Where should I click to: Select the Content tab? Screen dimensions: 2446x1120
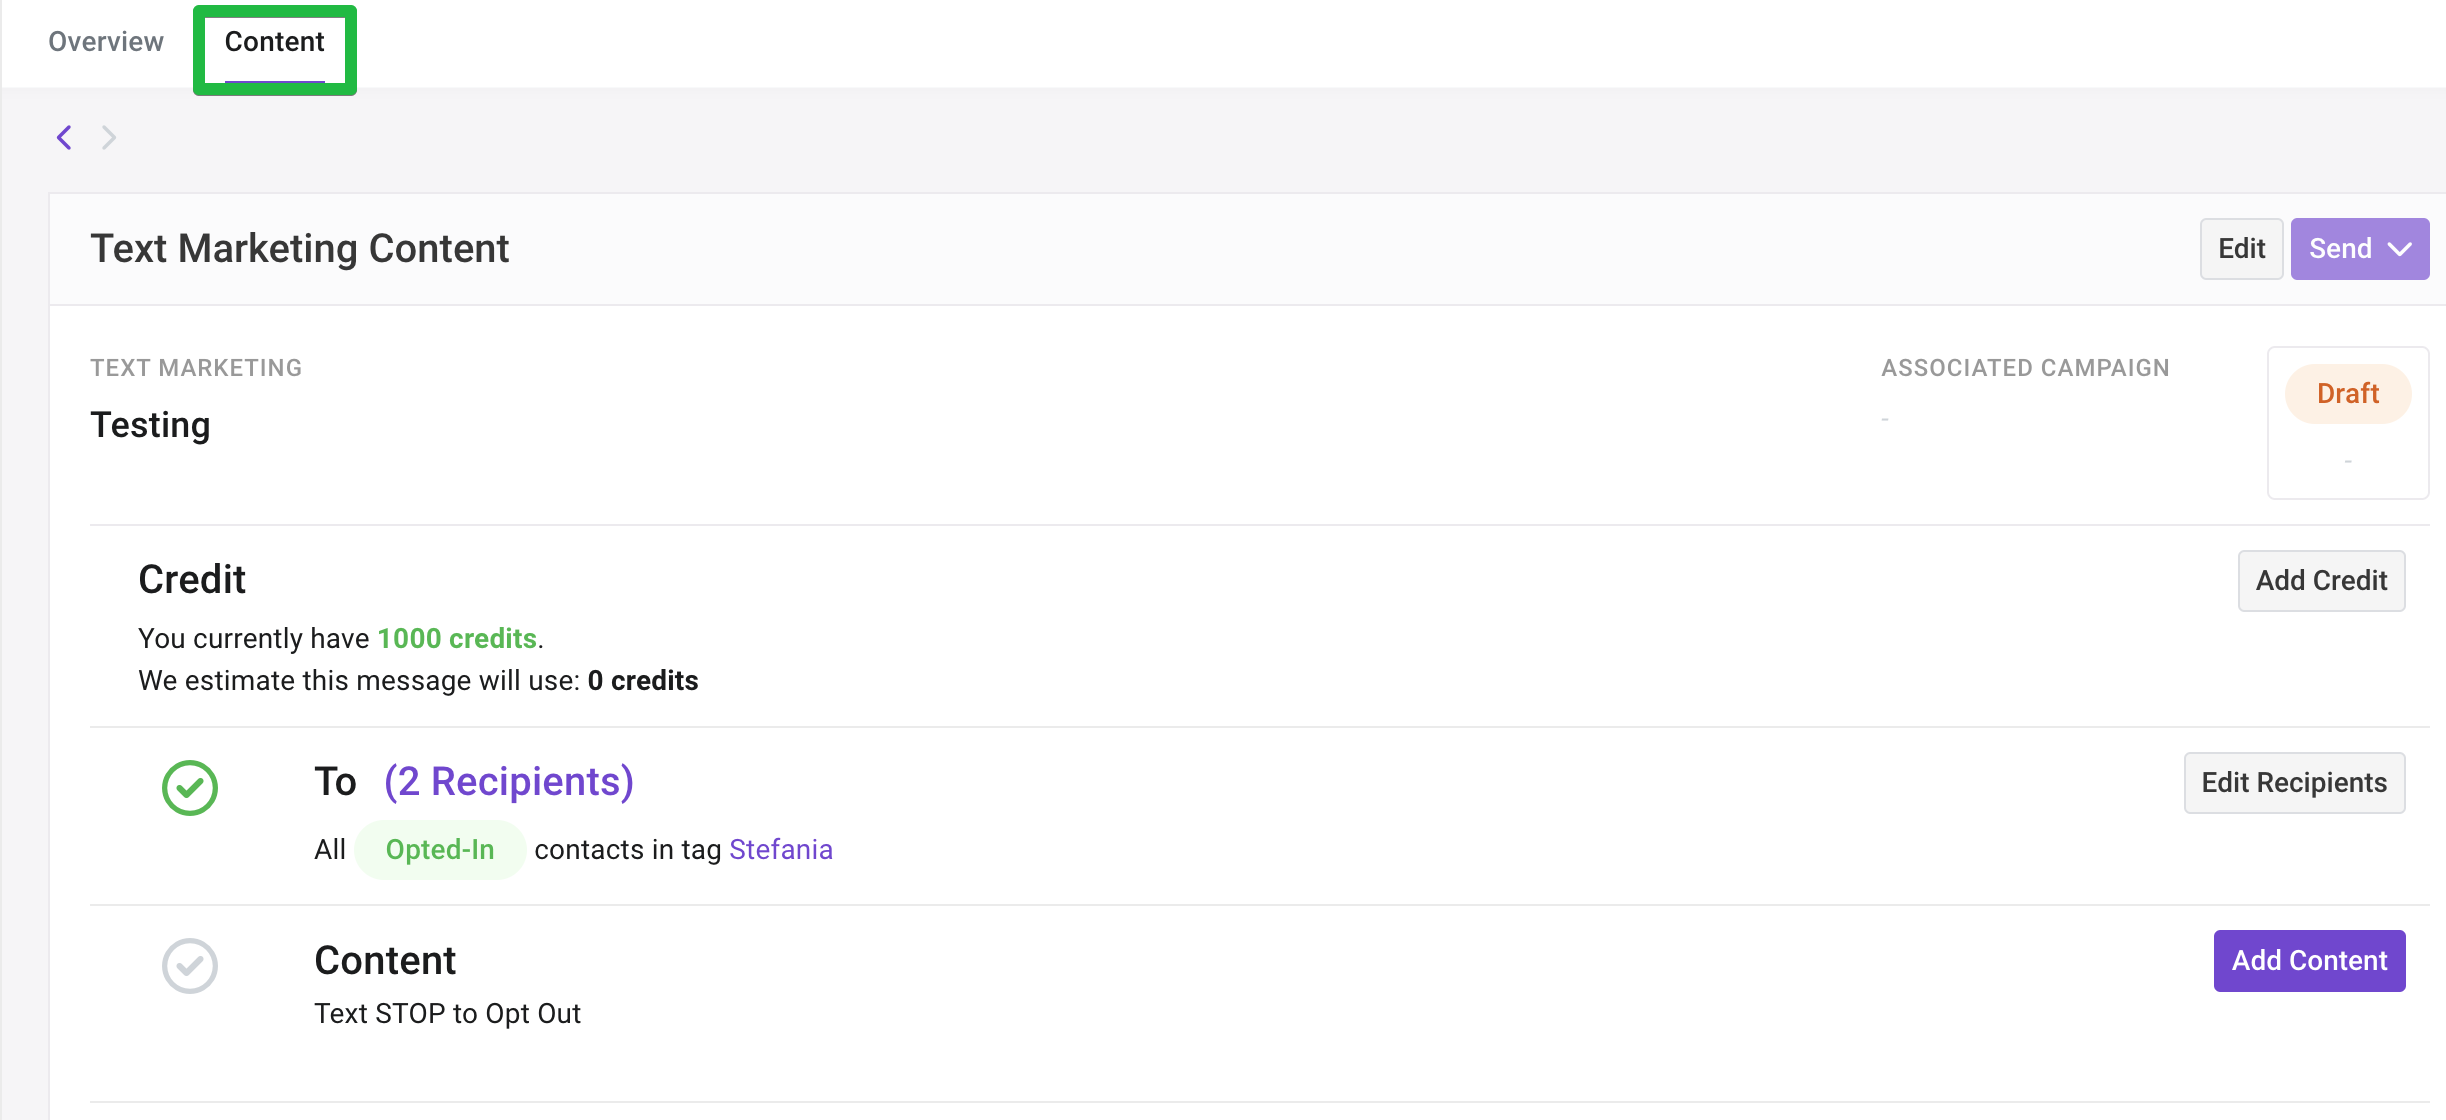tap(274, 42)
